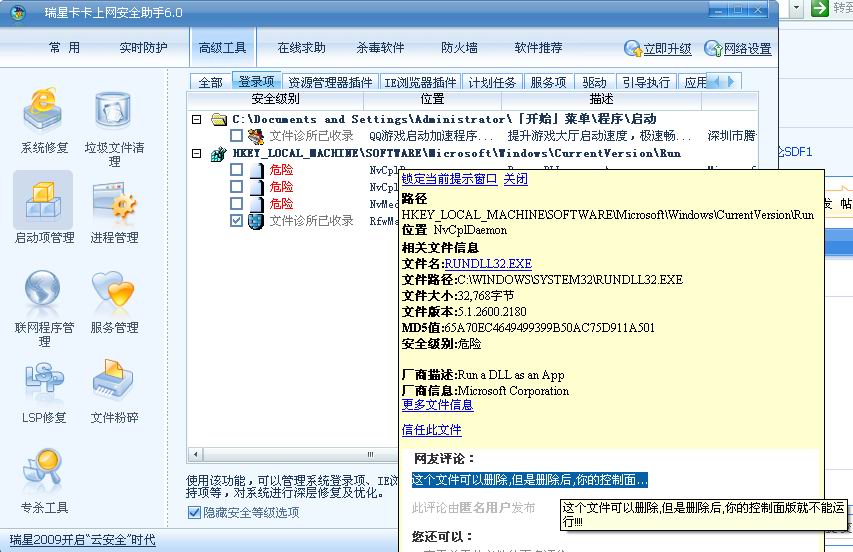
Task: Click the first 危险 status label
Action: click(x=281, y=170)
